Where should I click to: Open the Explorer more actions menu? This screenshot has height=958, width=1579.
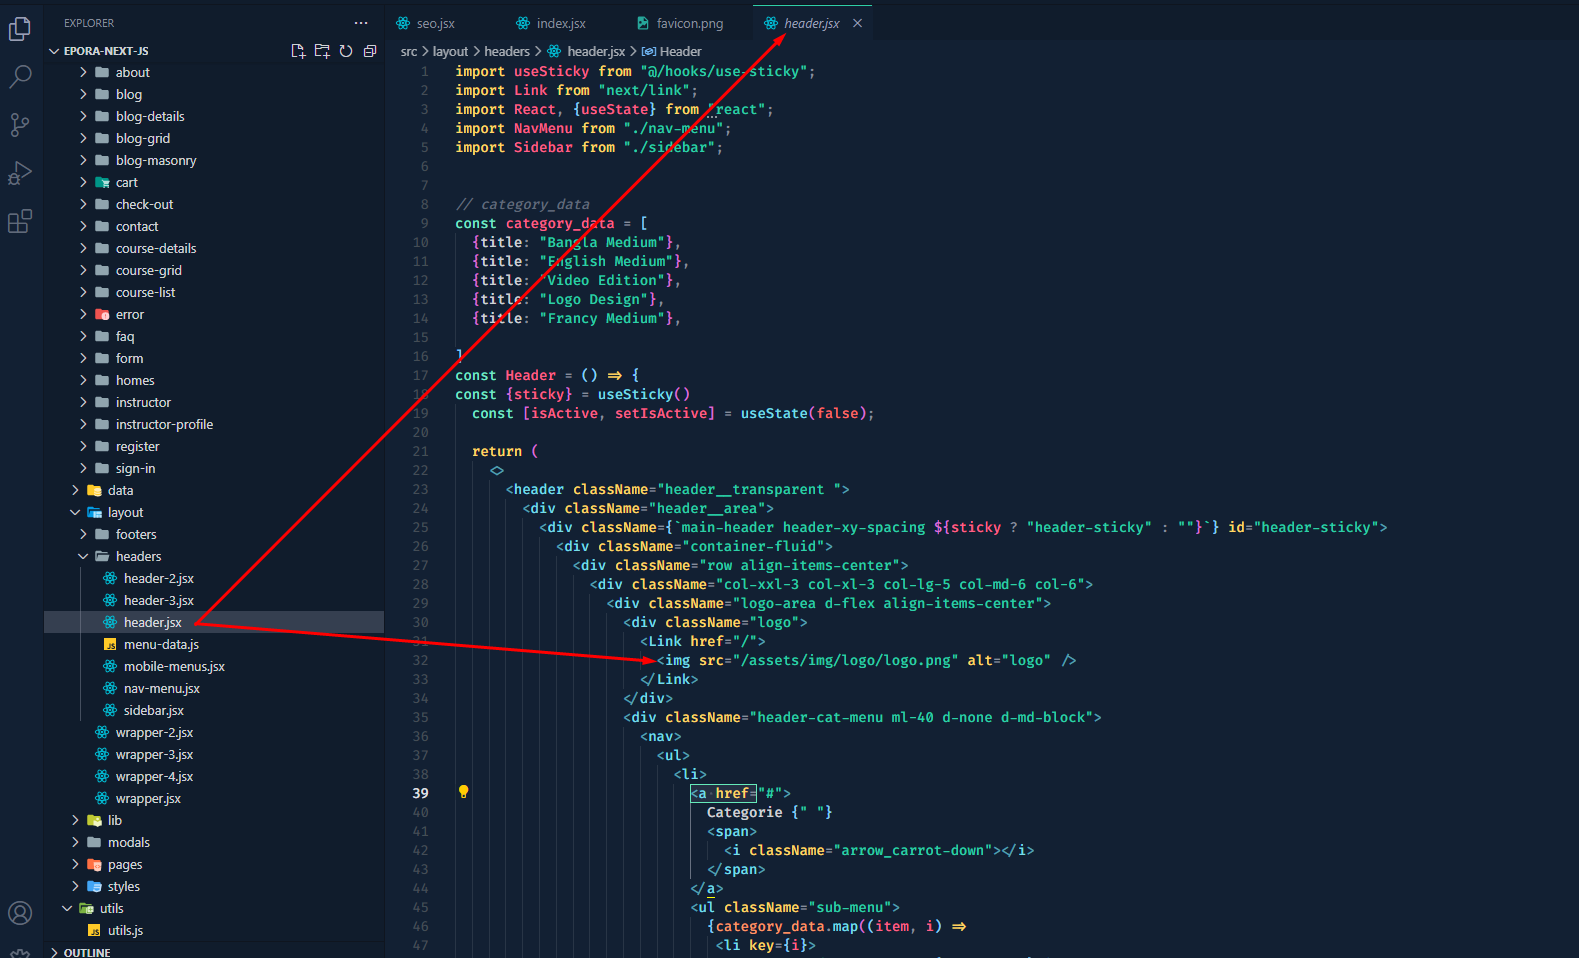(x=361, y=23)
